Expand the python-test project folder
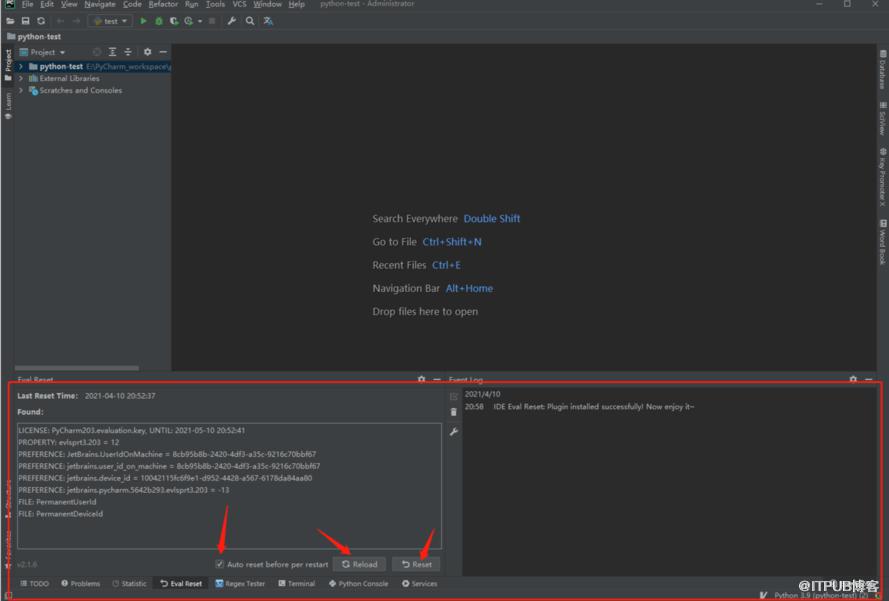 pos(21,66)
